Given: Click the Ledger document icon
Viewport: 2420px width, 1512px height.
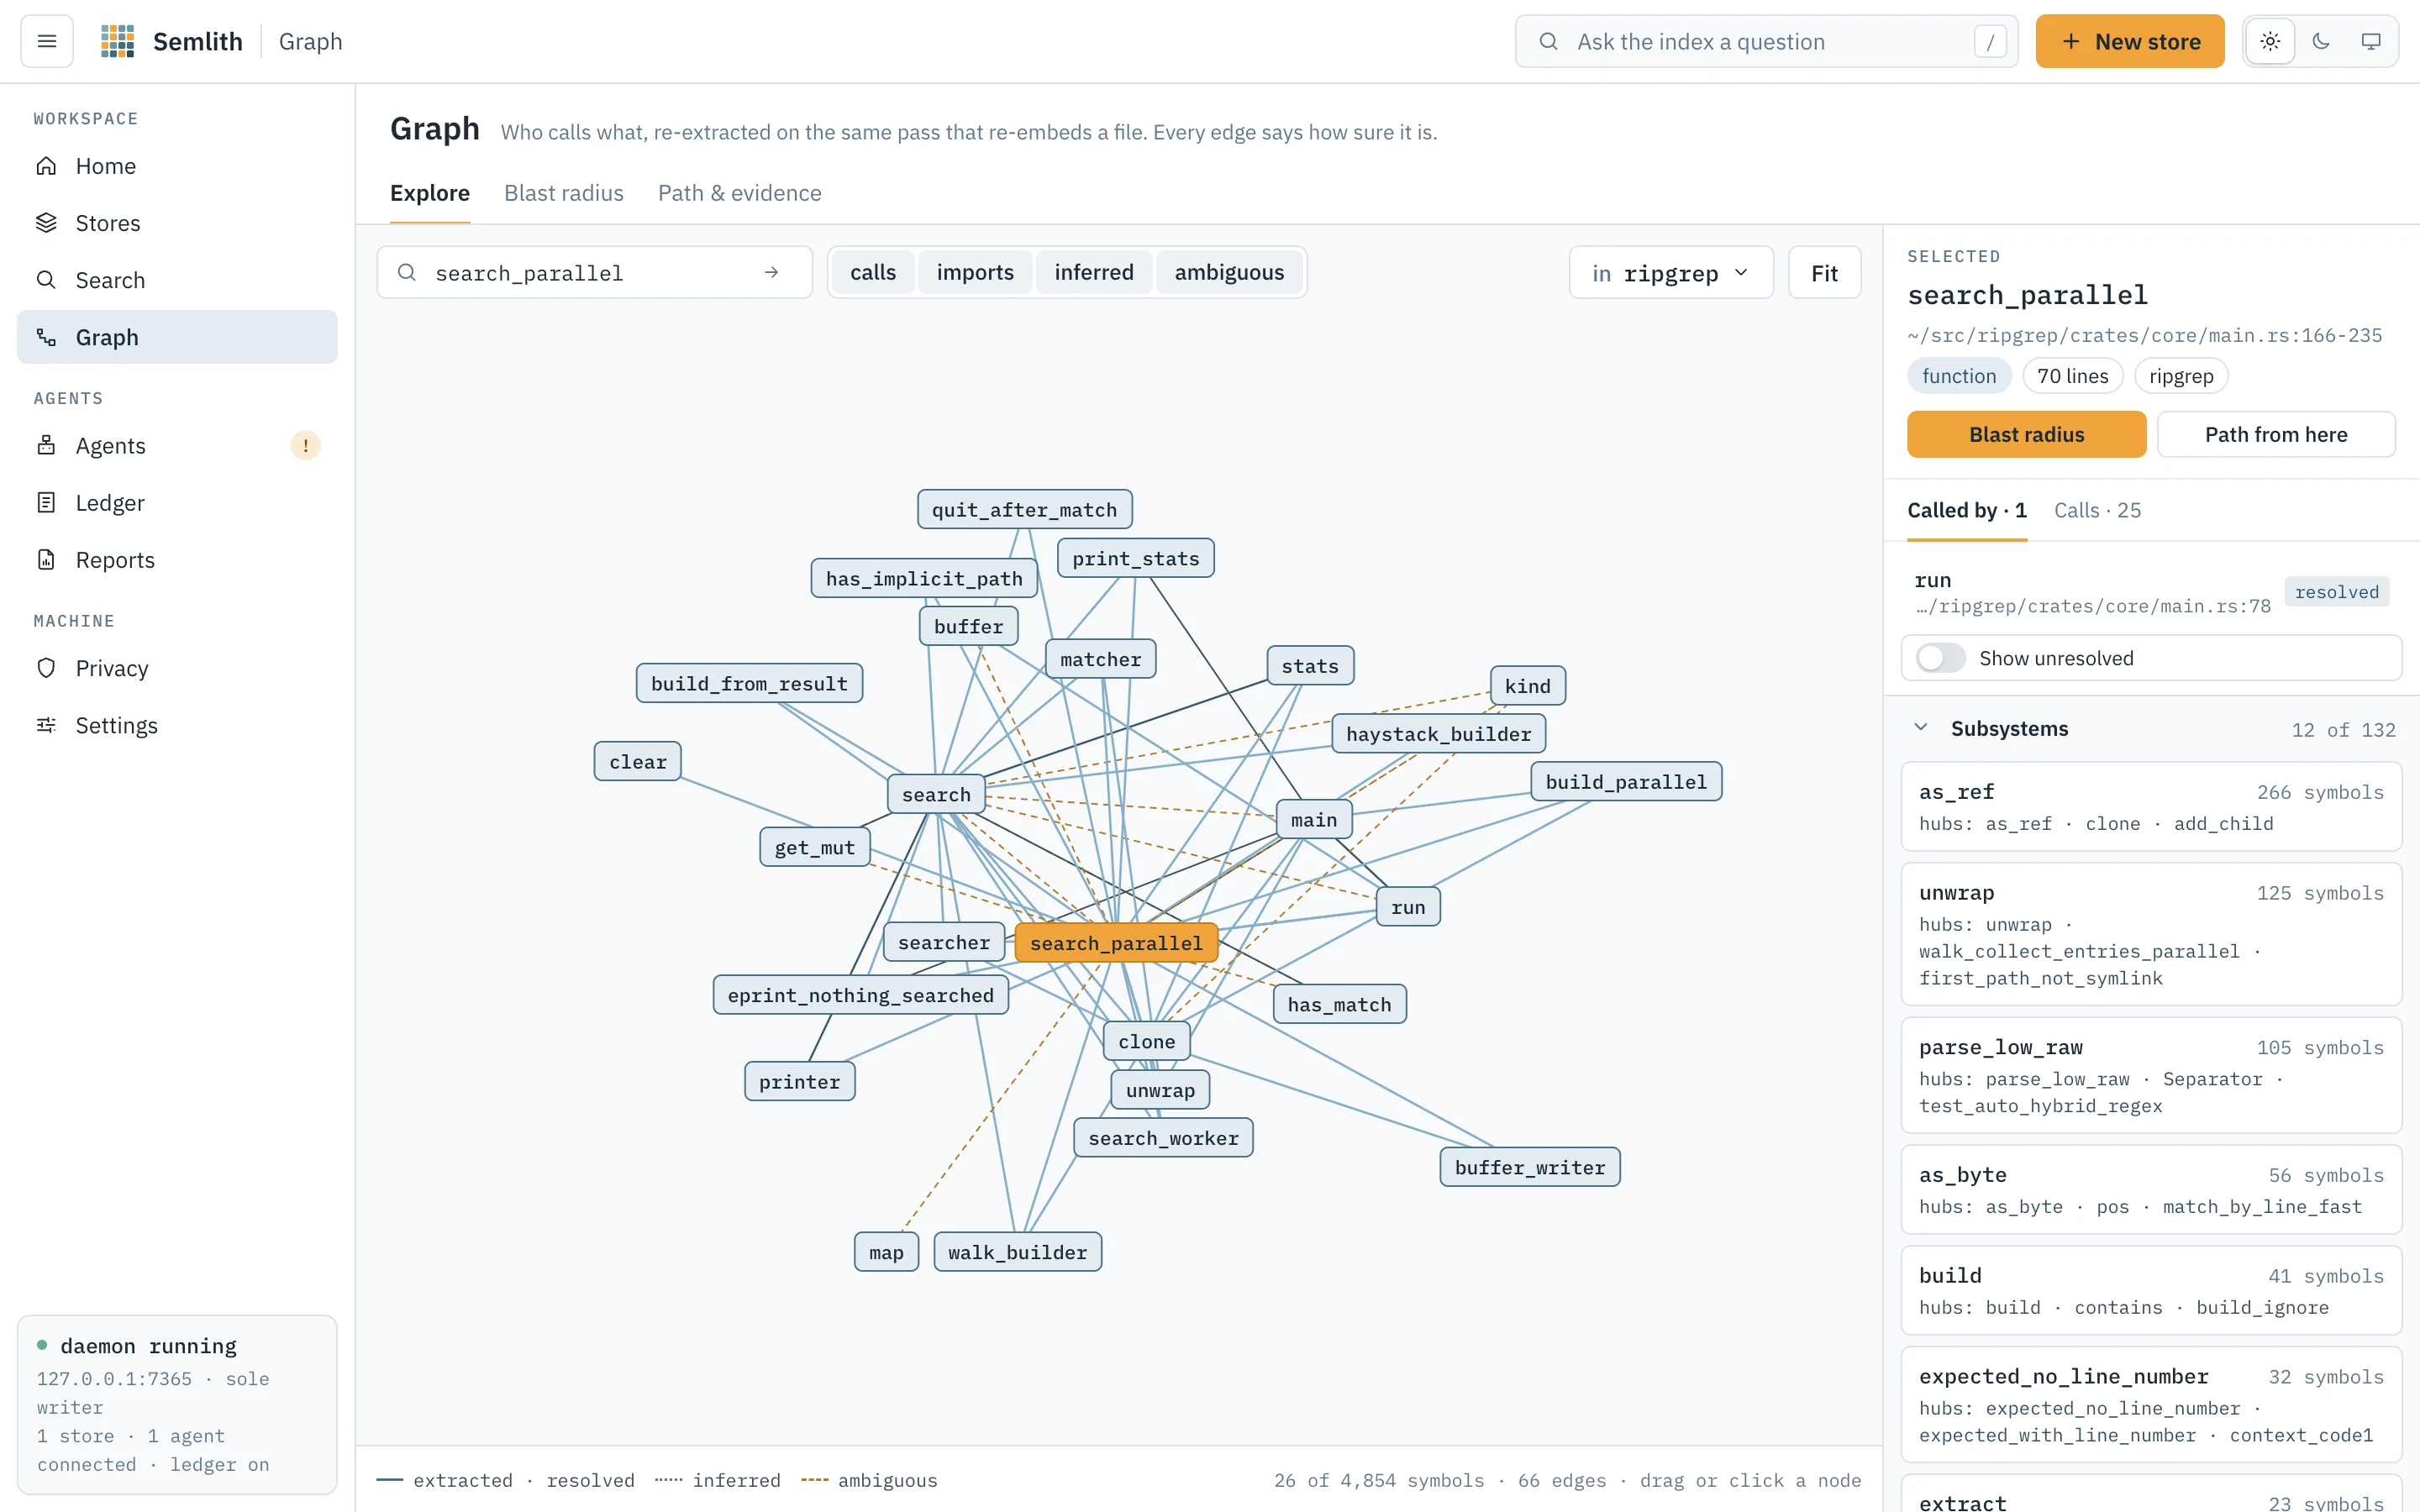Looking at the screenshot, I should pos(46,503).
